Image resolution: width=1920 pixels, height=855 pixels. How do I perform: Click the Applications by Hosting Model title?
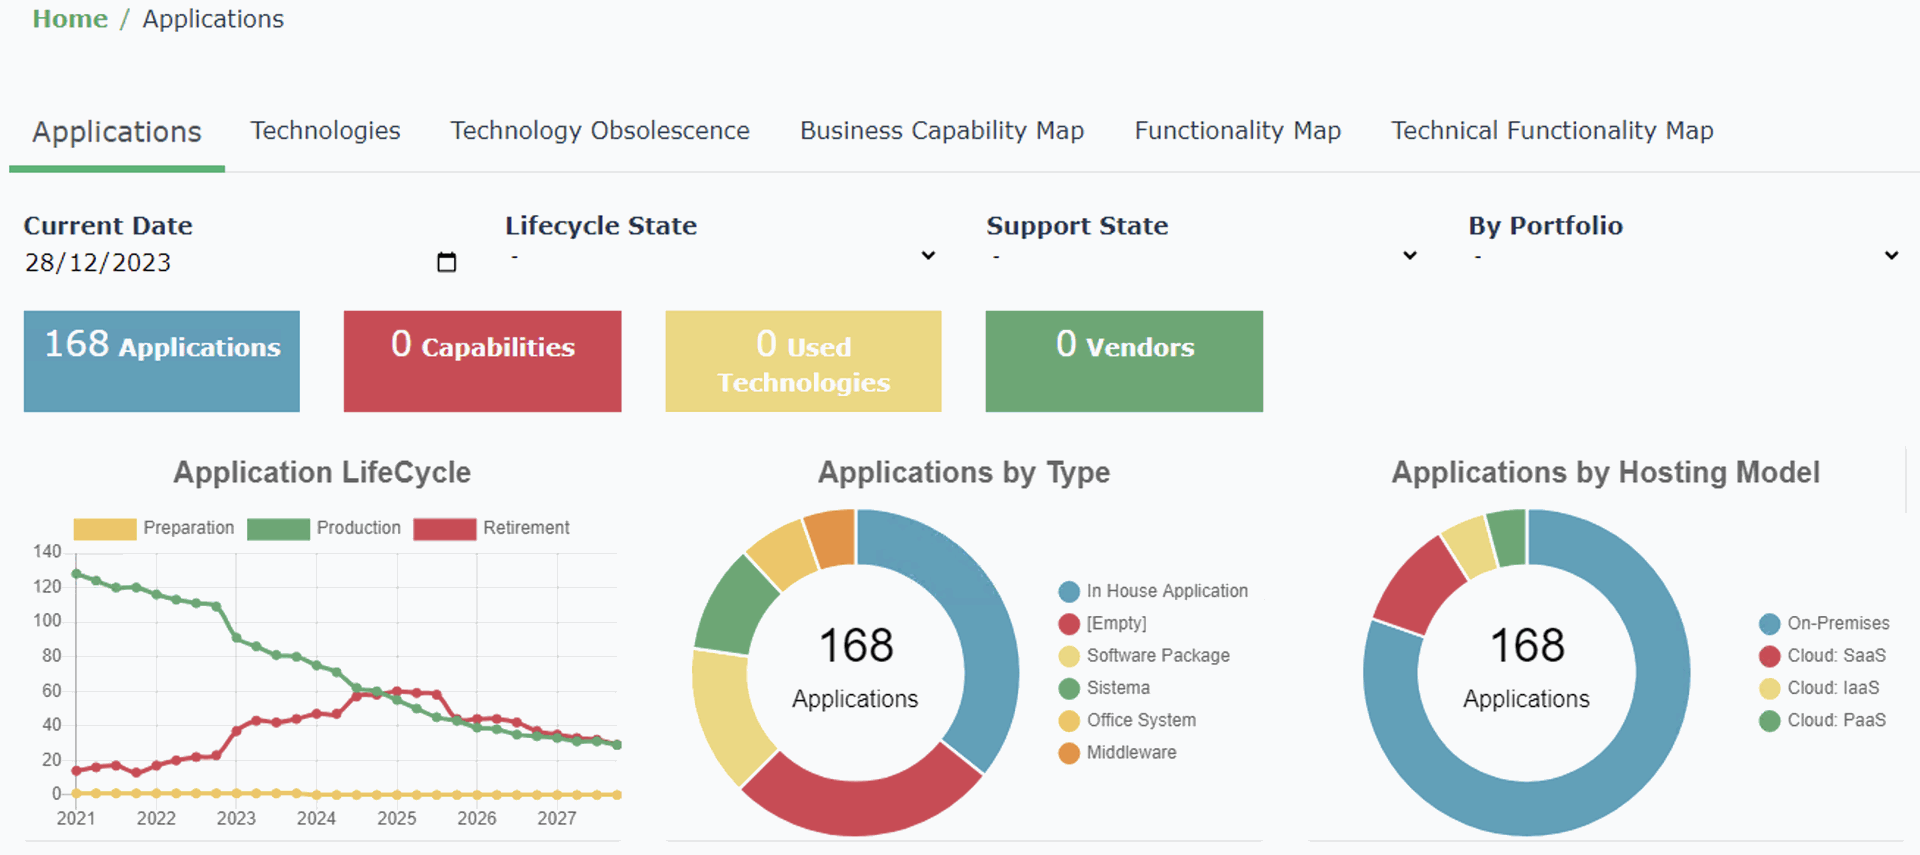[1606, 472]
